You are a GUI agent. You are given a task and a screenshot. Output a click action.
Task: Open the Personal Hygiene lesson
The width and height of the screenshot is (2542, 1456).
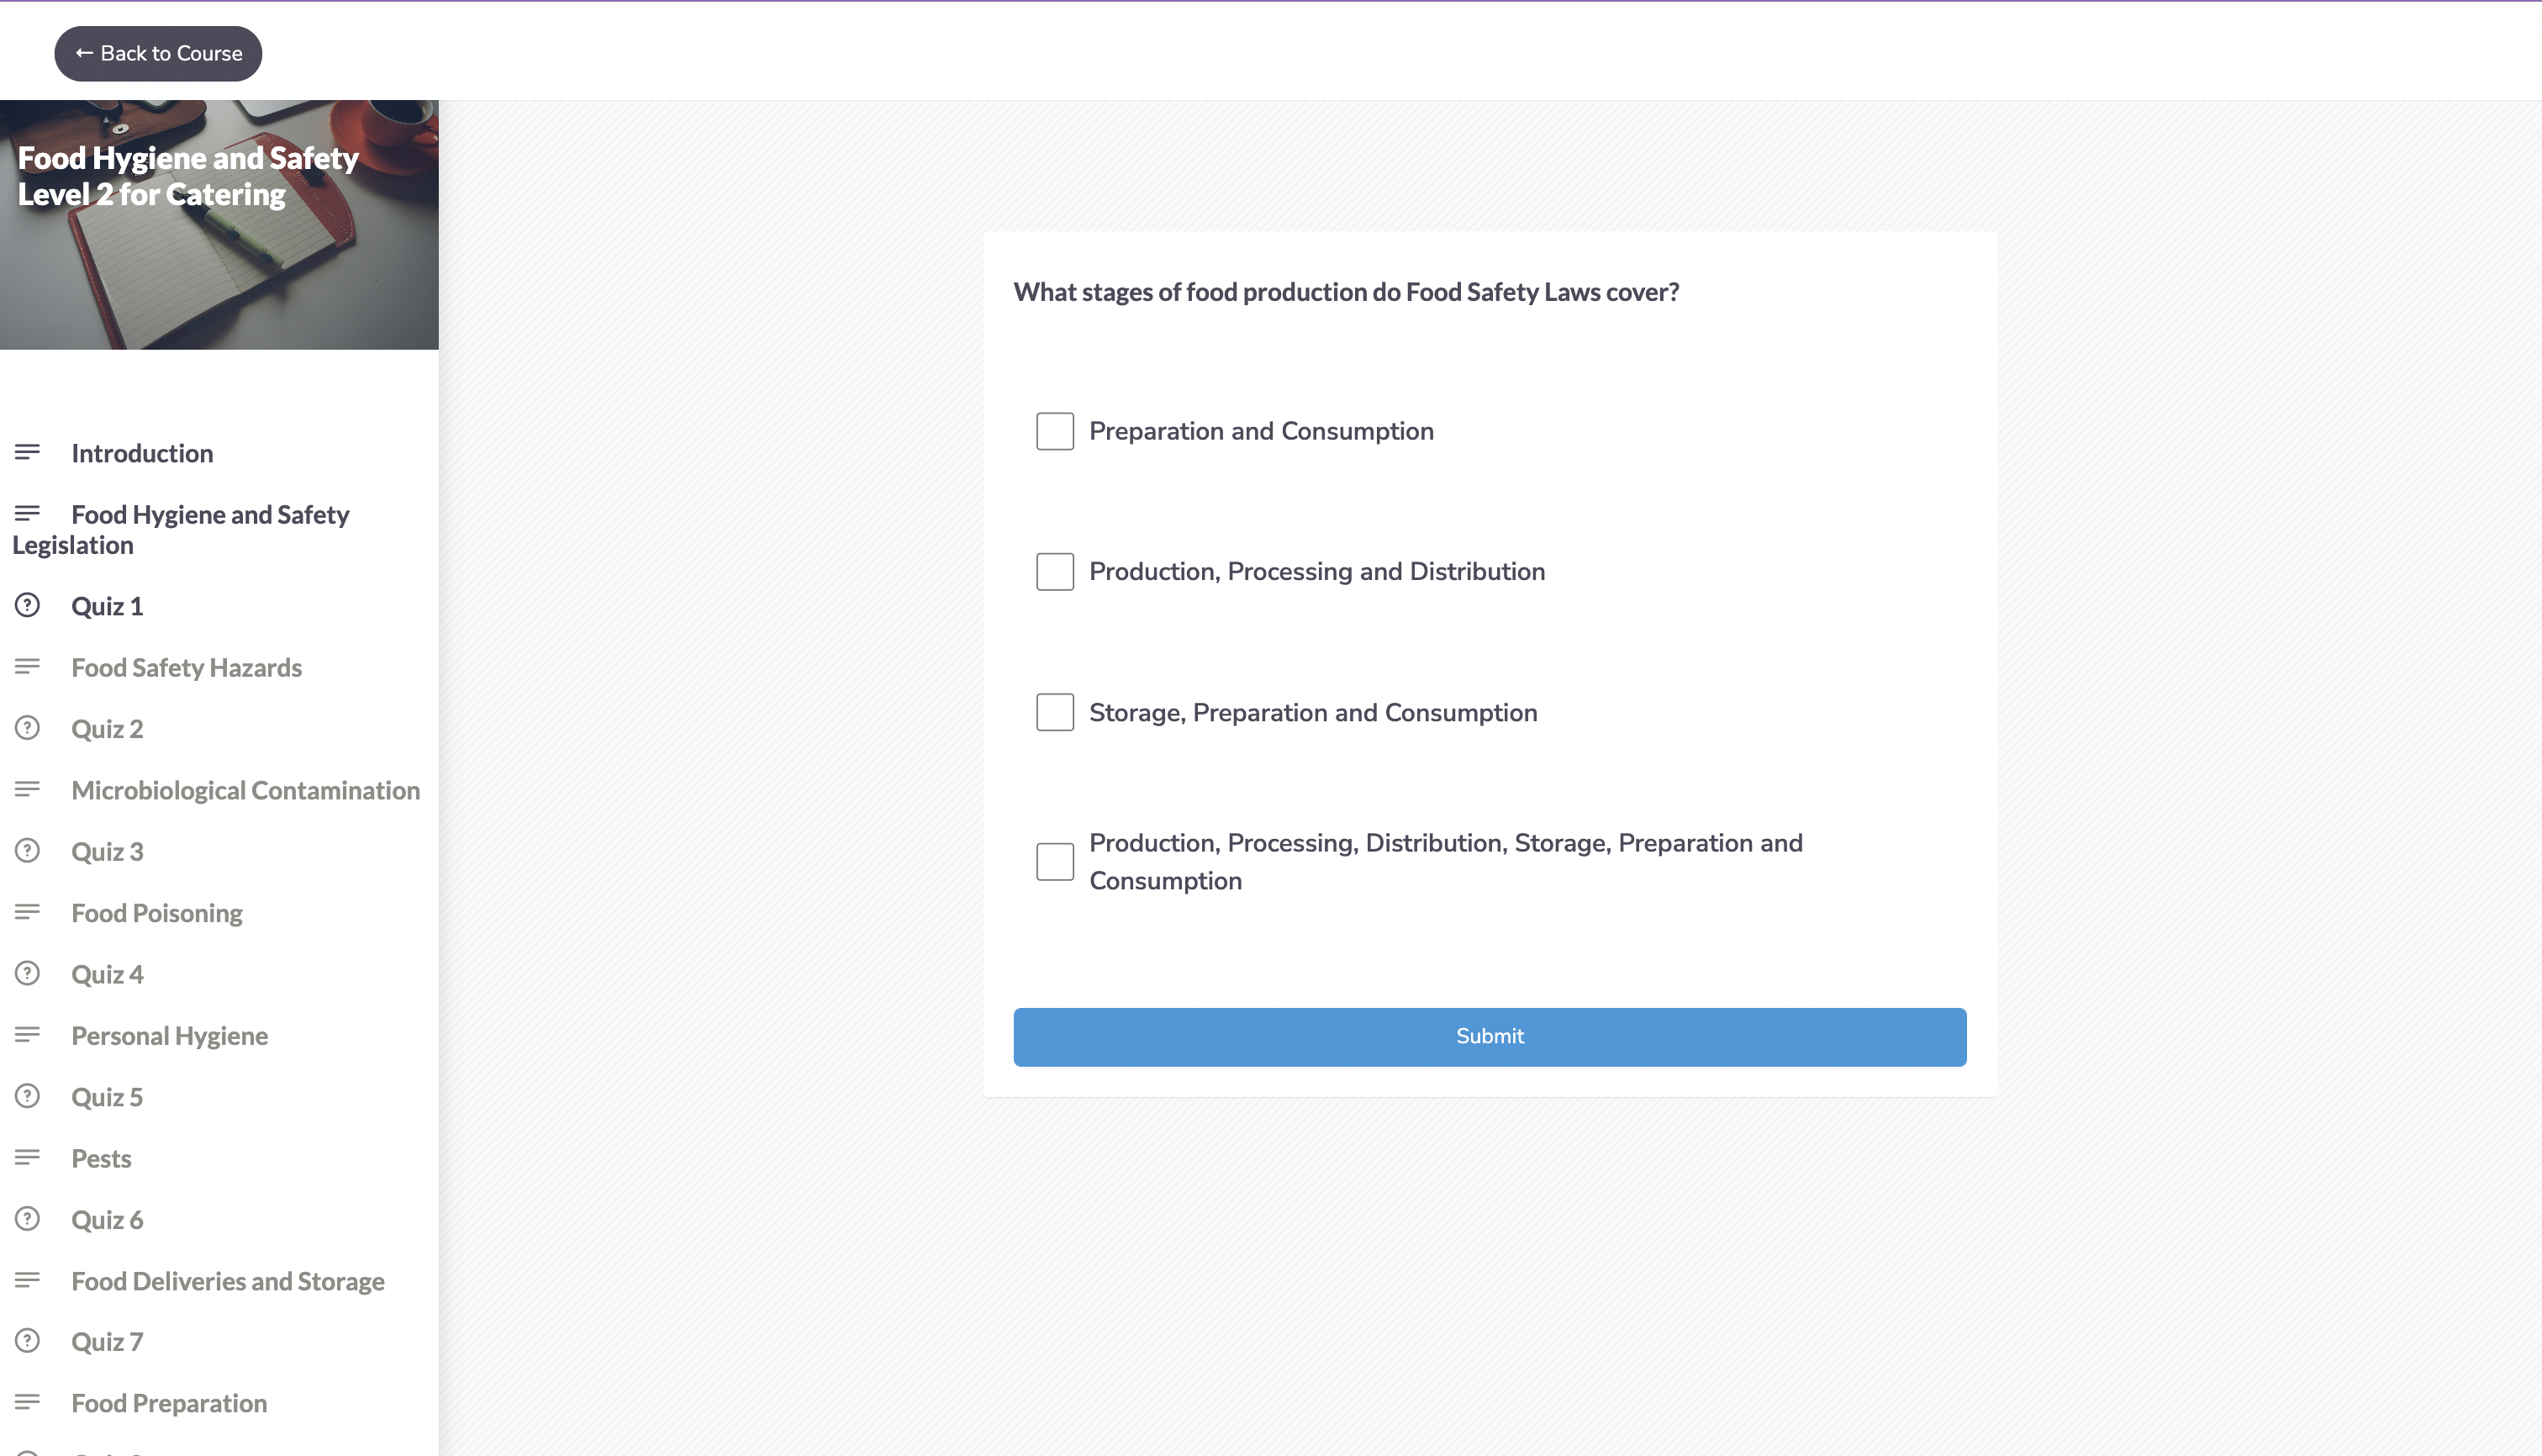pyautogui.click(x=169, y=1036)
